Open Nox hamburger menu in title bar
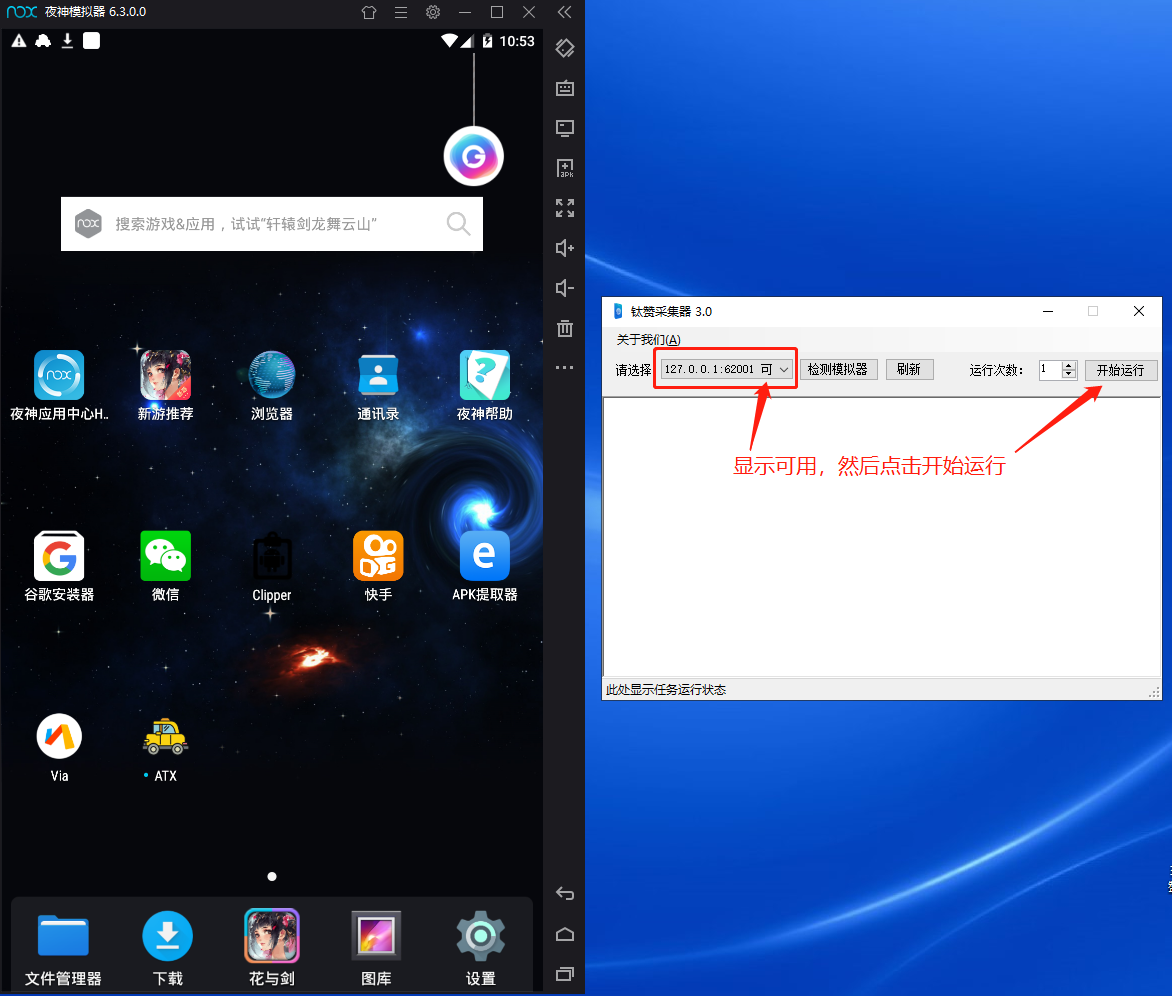The width and height of the screenshot is (1172, 996). [x=401, y=12]
